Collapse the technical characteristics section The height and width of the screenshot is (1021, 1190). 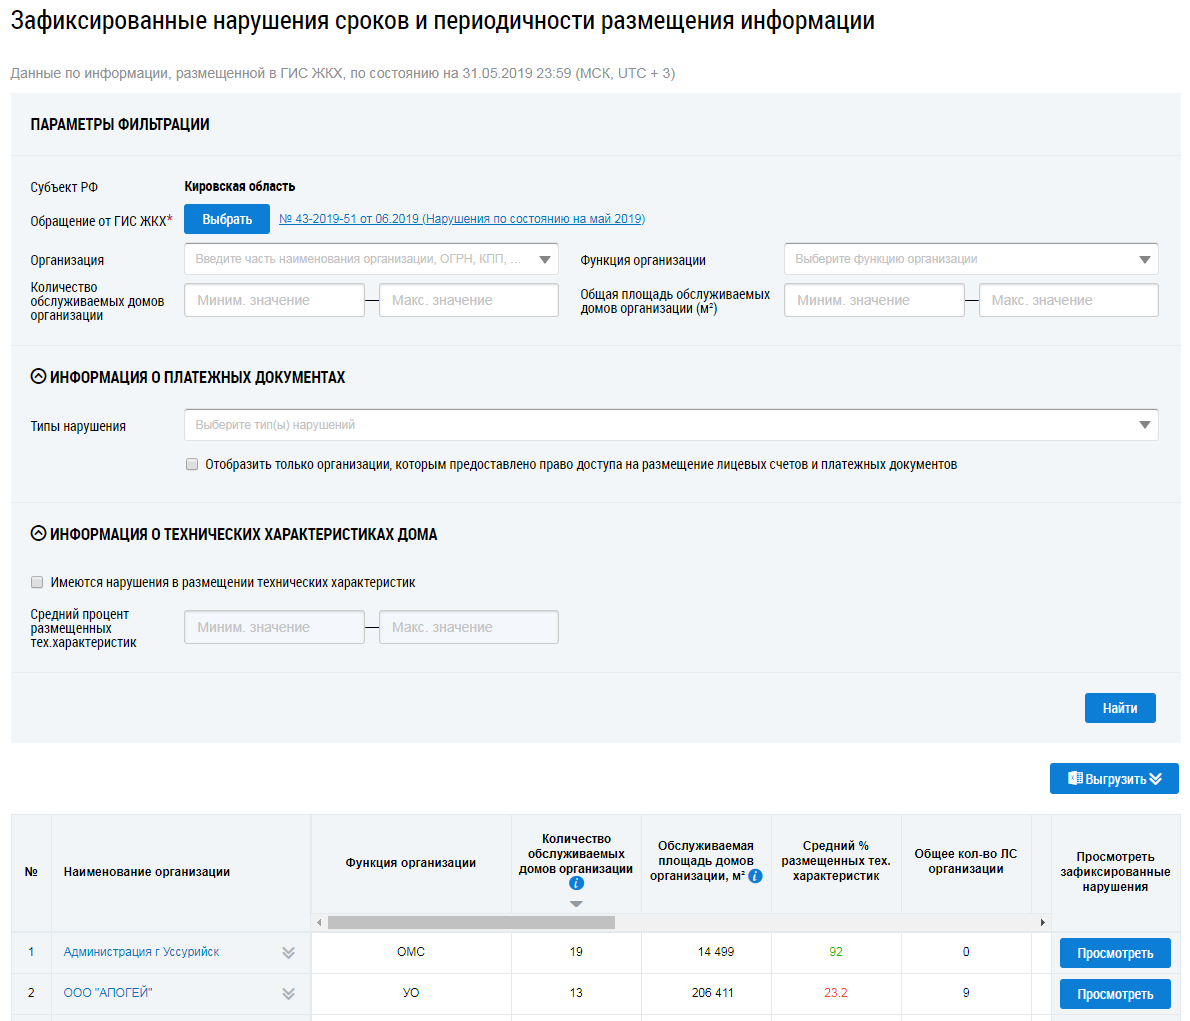tap(38, 534)
